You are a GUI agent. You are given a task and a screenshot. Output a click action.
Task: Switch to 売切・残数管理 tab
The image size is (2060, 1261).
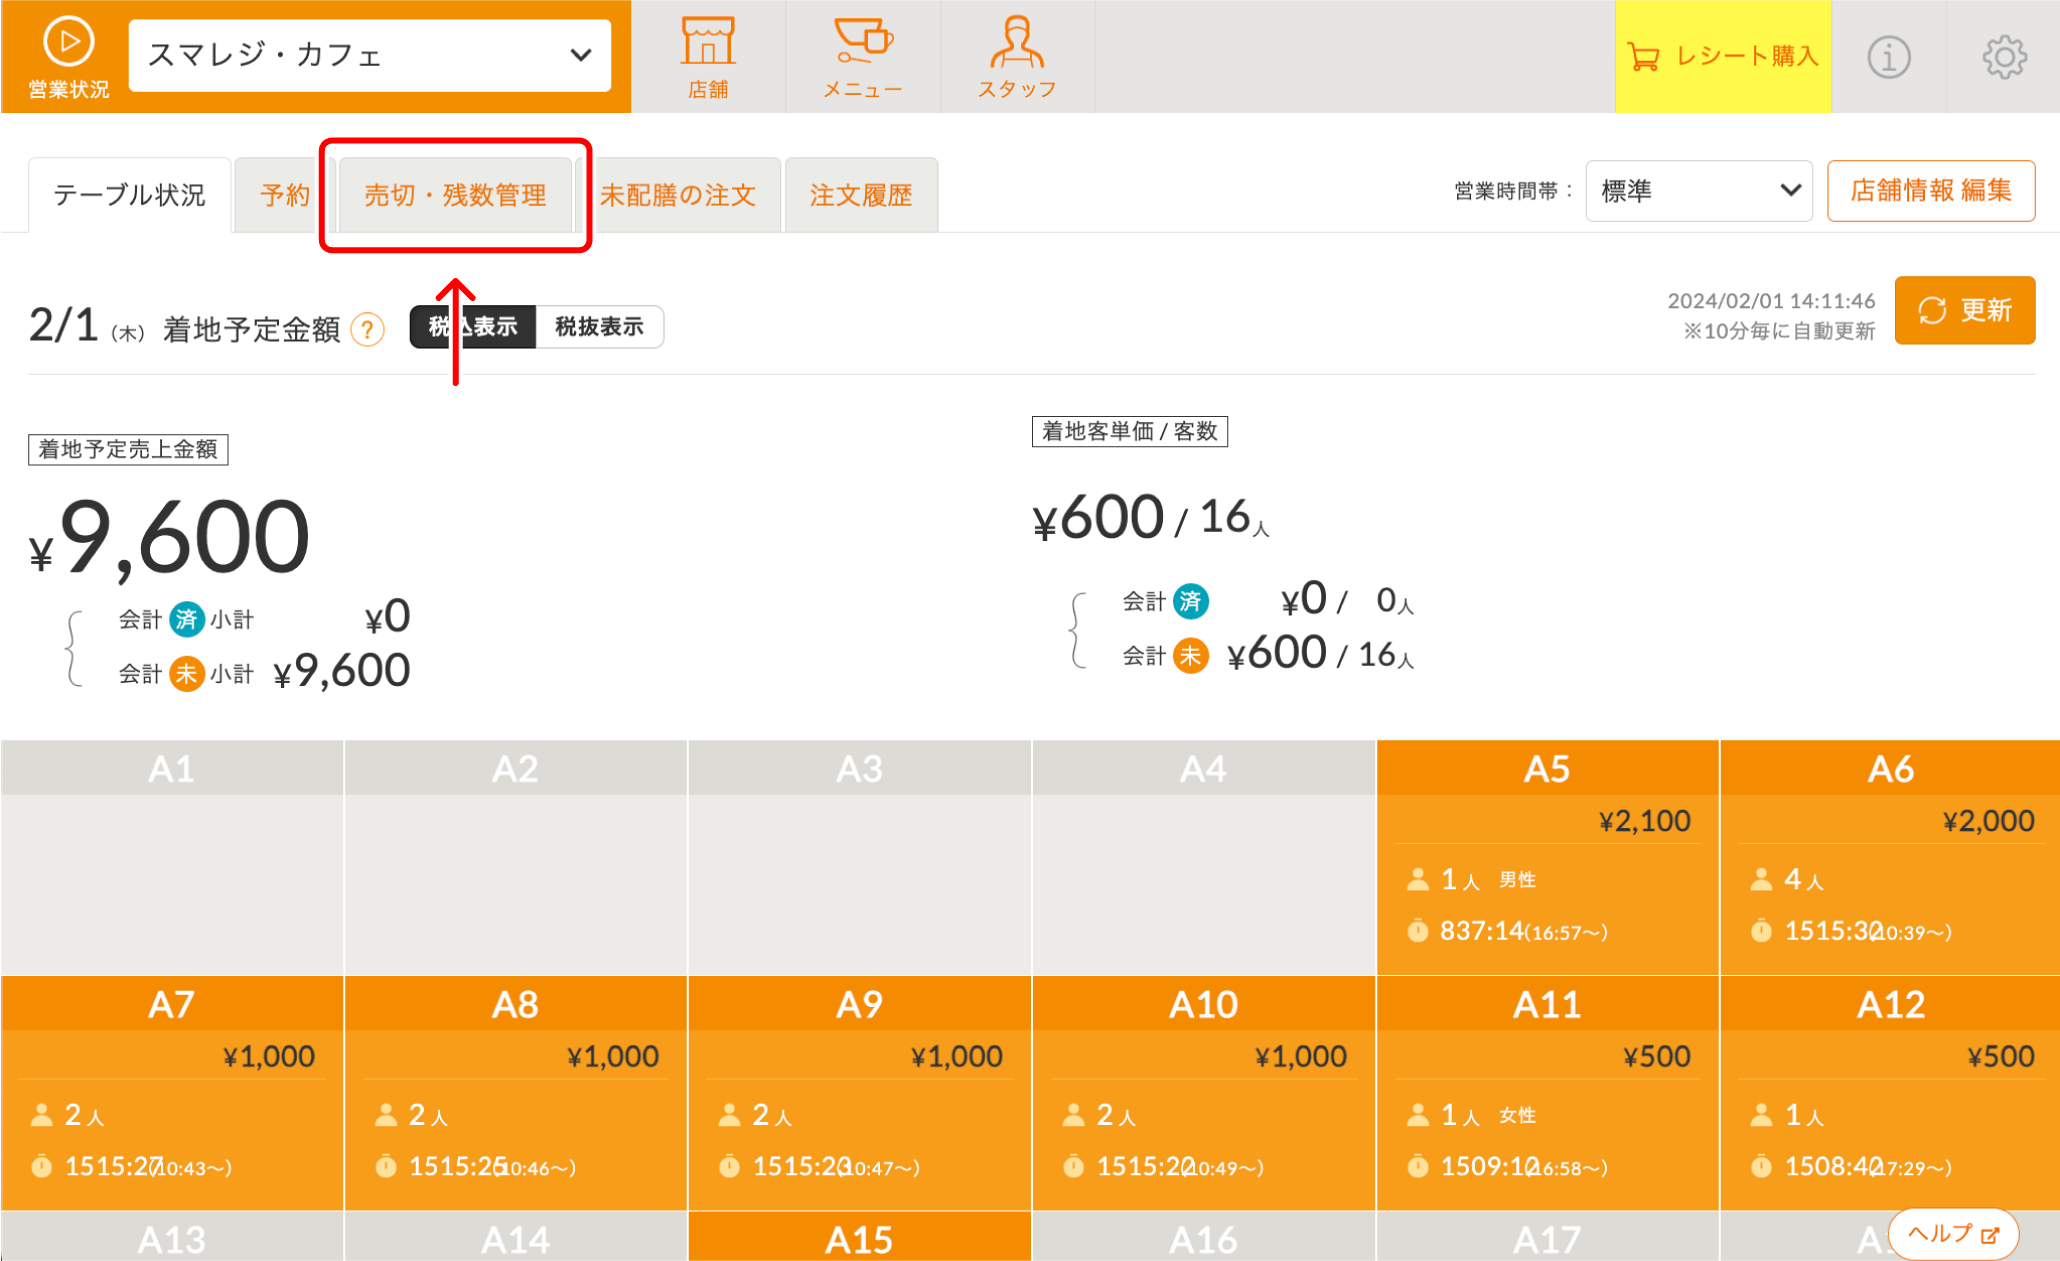(x=455, y=195)
